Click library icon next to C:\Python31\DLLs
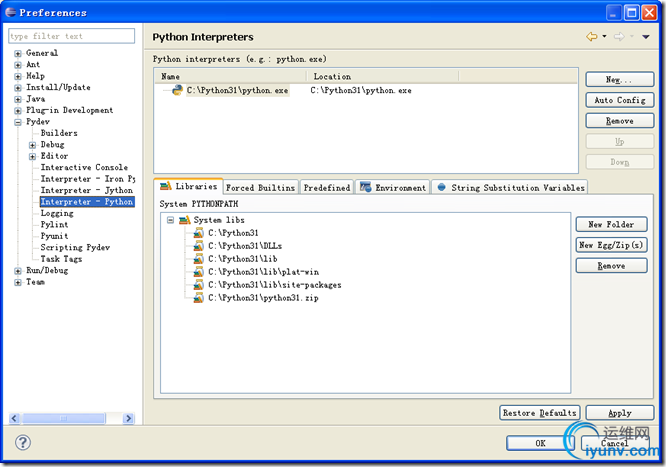 pyautogui.click(x=198, y=246)
